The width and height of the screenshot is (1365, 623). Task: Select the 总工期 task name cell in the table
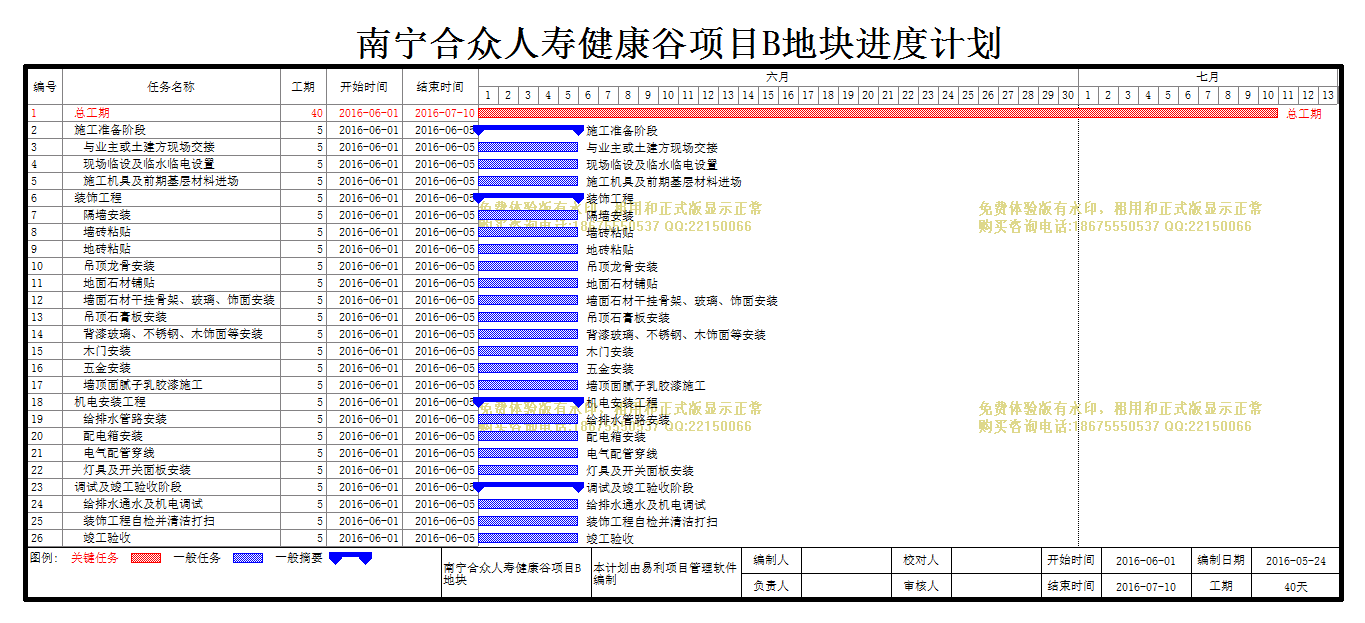click(x=172, y=113)
